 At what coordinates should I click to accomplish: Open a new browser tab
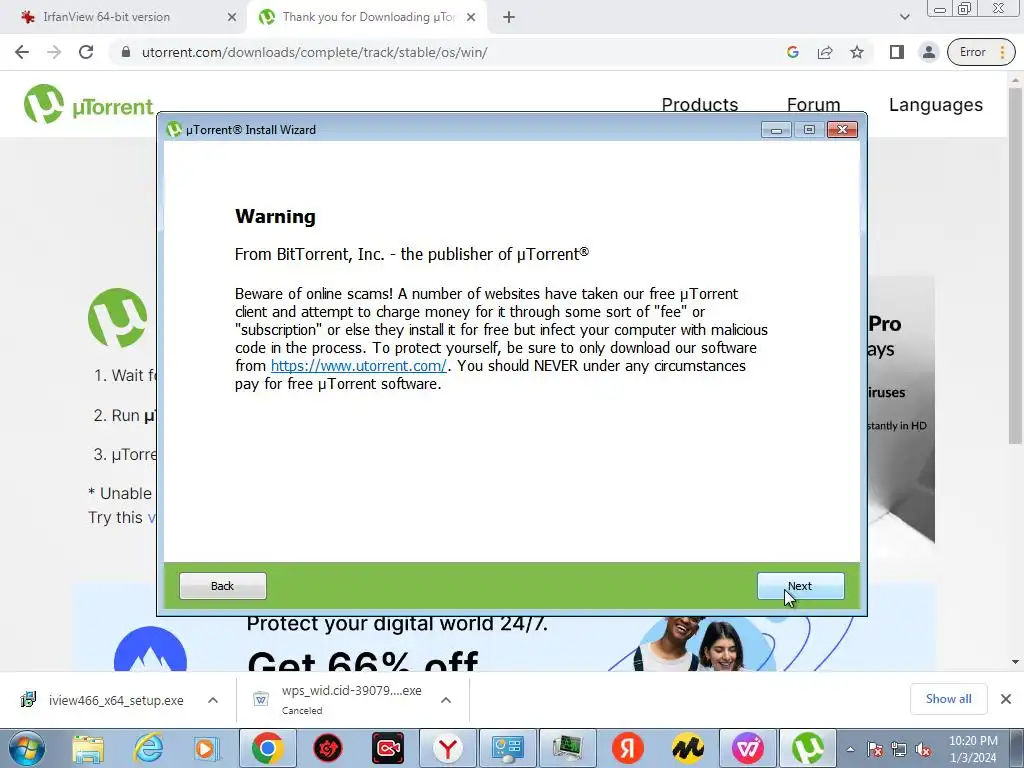509,18
